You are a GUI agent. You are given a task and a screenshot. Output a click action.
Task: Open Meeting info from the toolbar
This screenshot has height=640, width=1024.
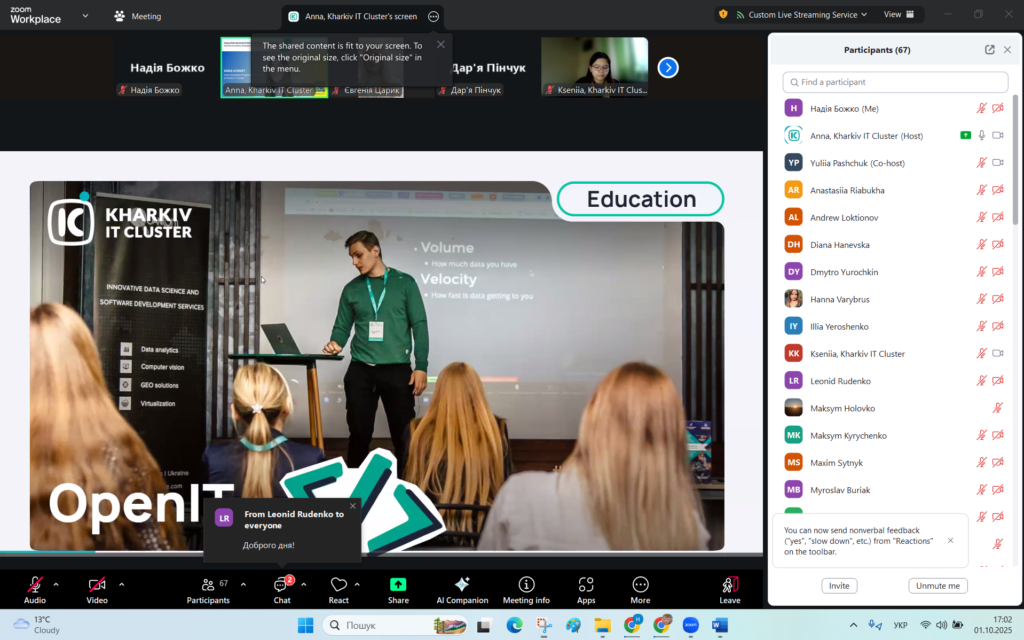(526, 585)
